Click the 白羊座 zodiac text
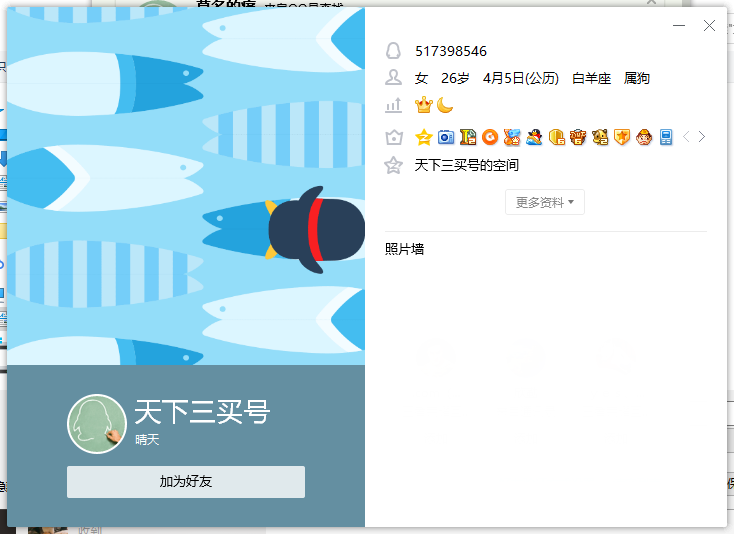 point(591,78)
